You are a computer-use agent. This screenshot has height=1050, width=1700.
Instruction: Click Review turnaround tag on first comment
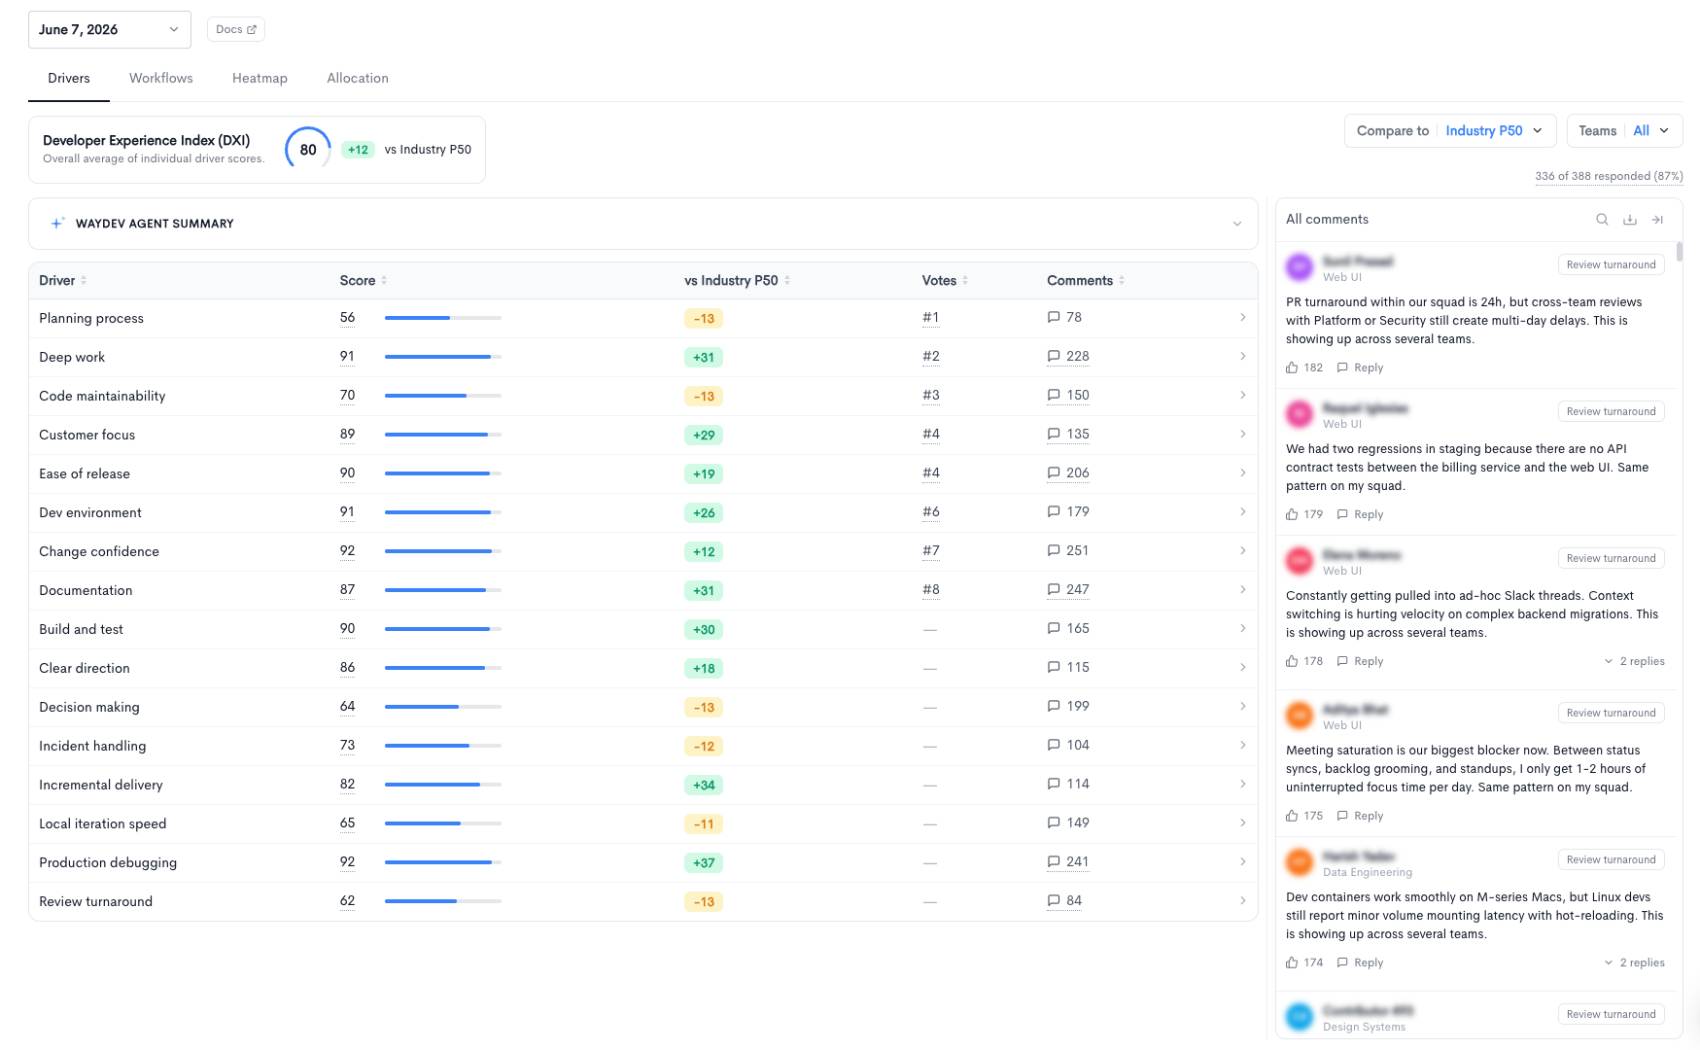point(1611,265)
